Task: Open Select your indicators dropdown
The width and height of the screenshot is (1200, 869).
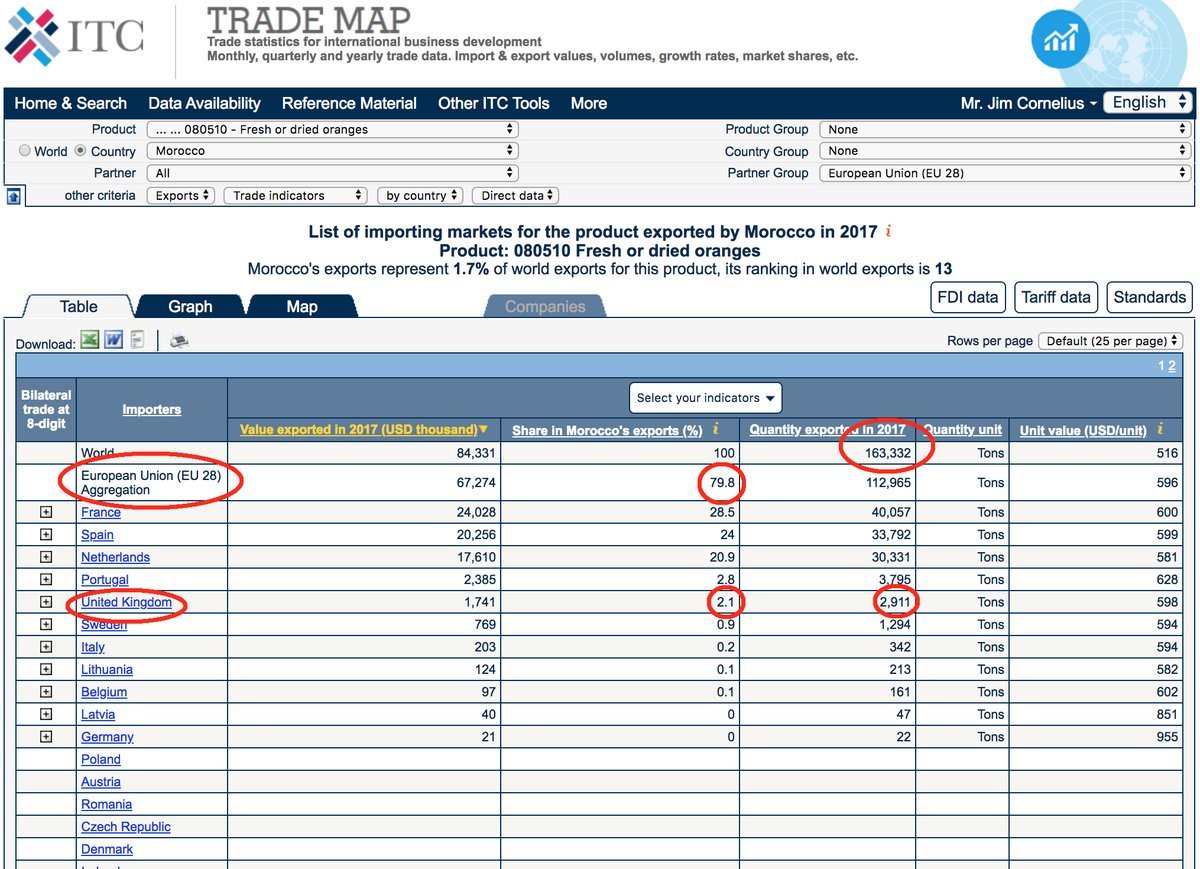Action: point(706,398)
